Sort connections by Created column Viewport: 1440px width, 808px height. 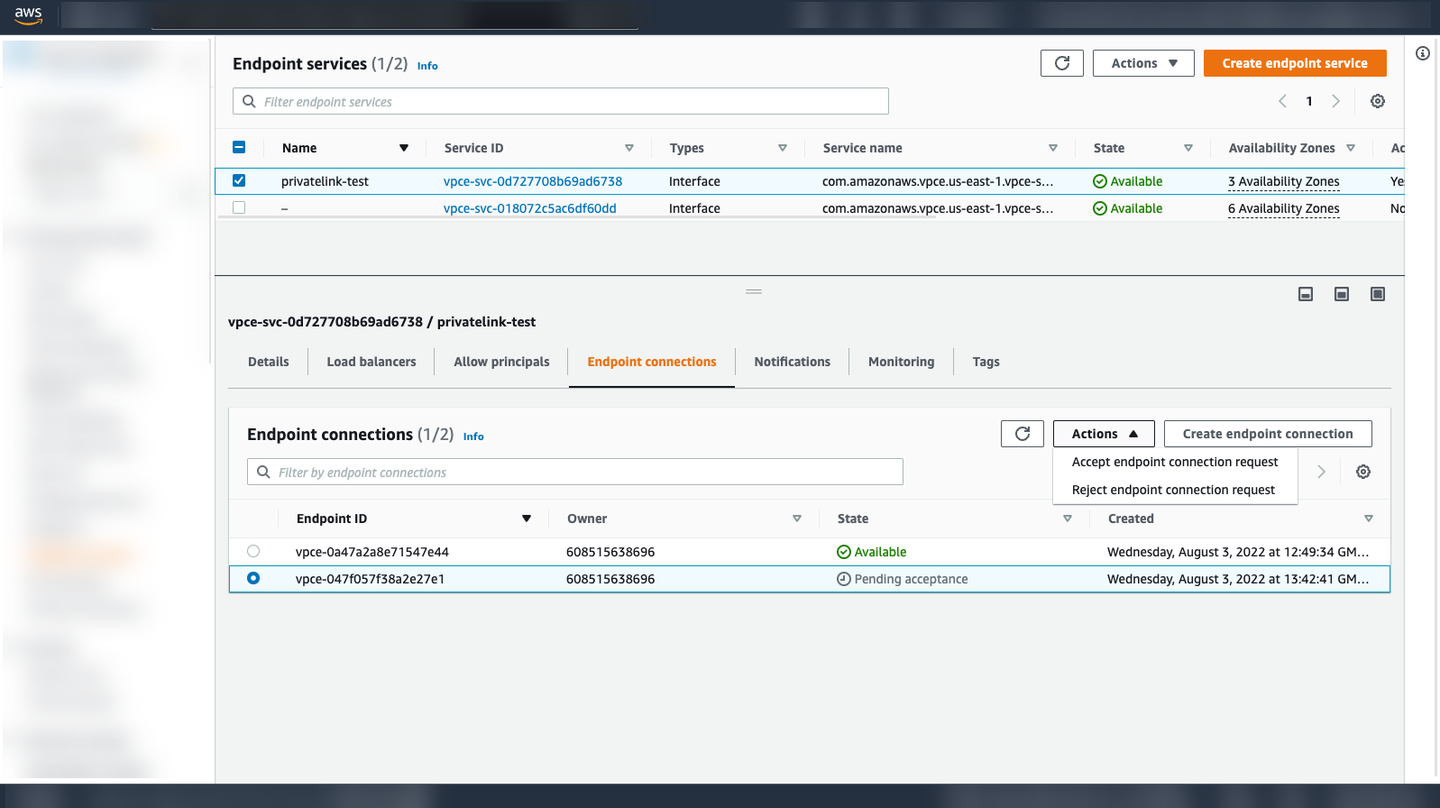point(1368,518)
